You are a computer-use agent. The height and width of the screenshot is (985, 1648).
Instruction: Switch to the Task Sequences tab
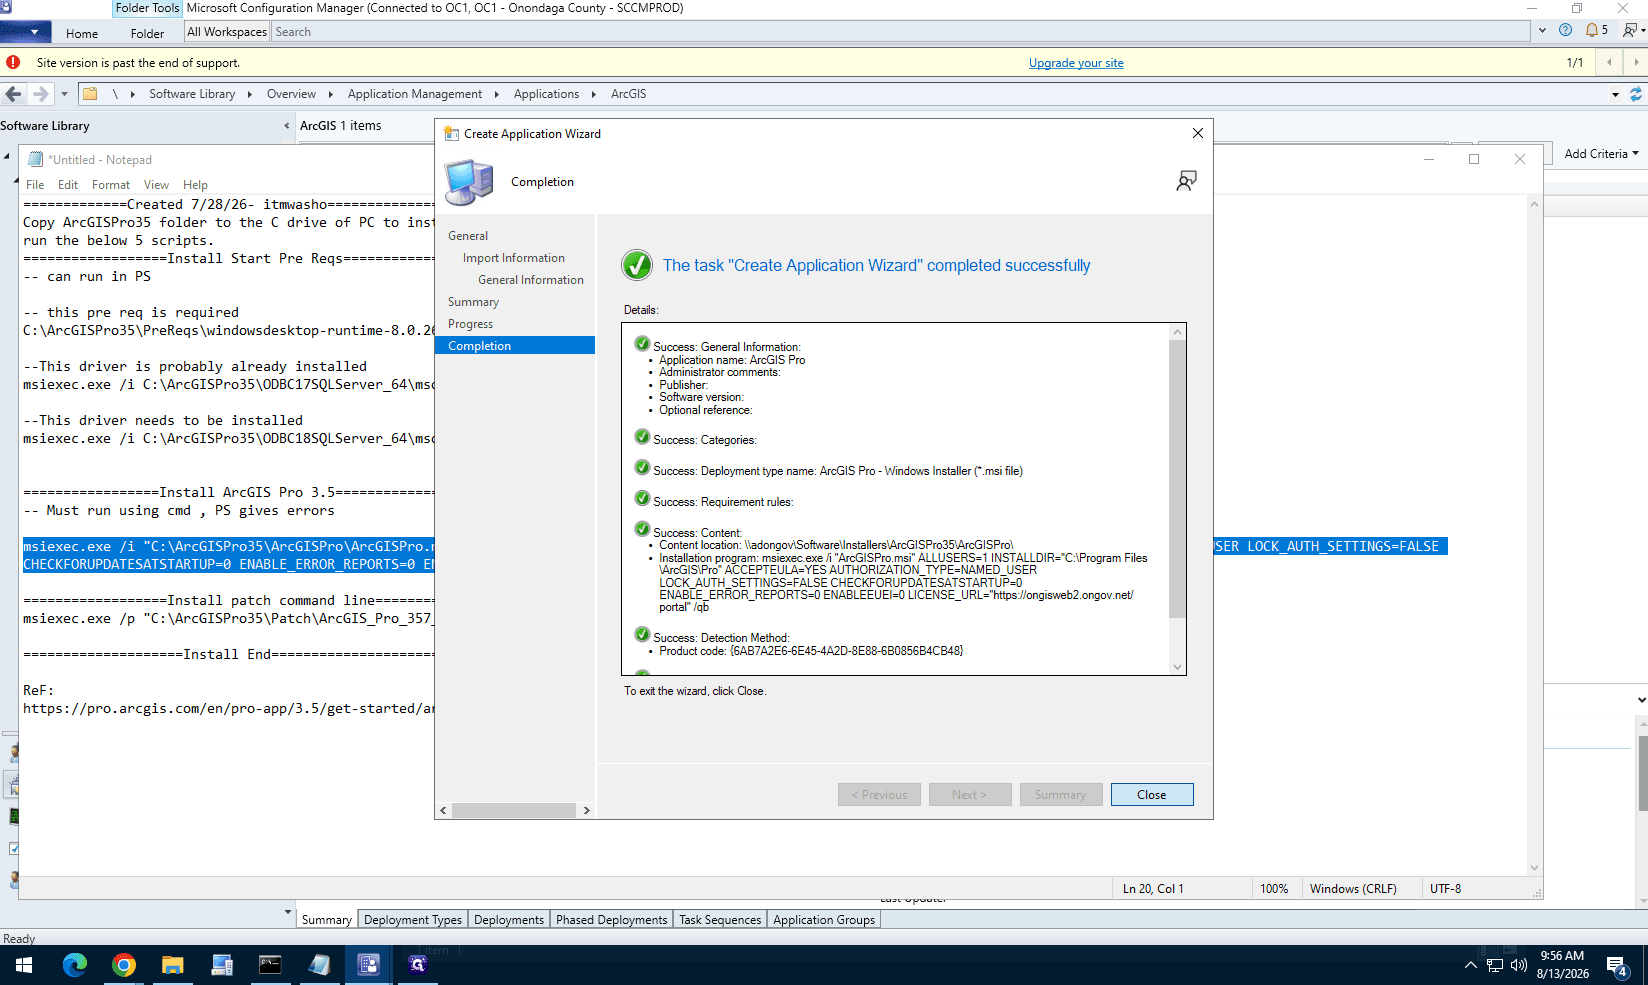click(x=720, y=919)
